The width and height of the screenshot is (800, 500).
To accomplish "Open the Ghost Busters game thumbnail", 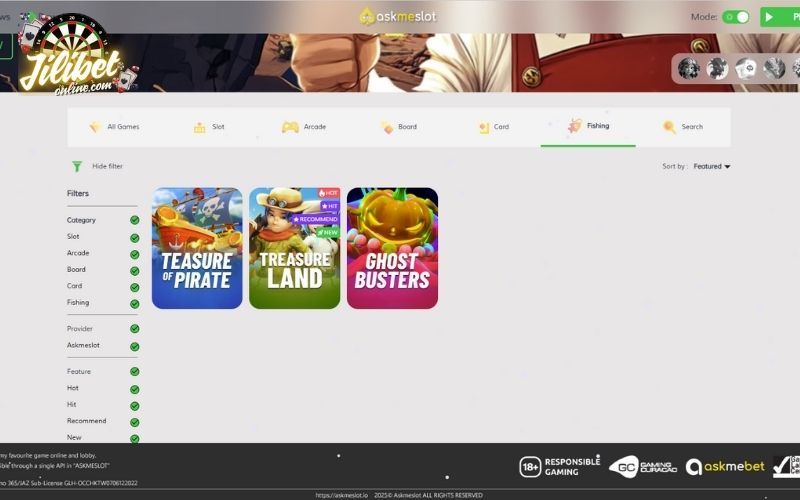I will pyautogui.click(x=392, y=248).
